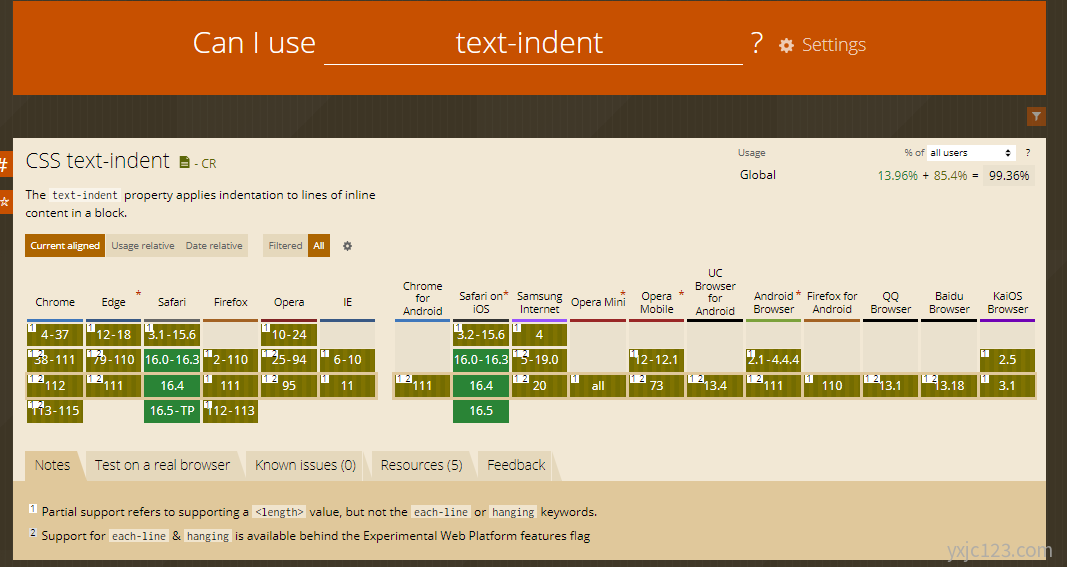Click Chrome versions 113-115 cell
The width and height of the screenshot is (1067, 567).
[55, 410]
